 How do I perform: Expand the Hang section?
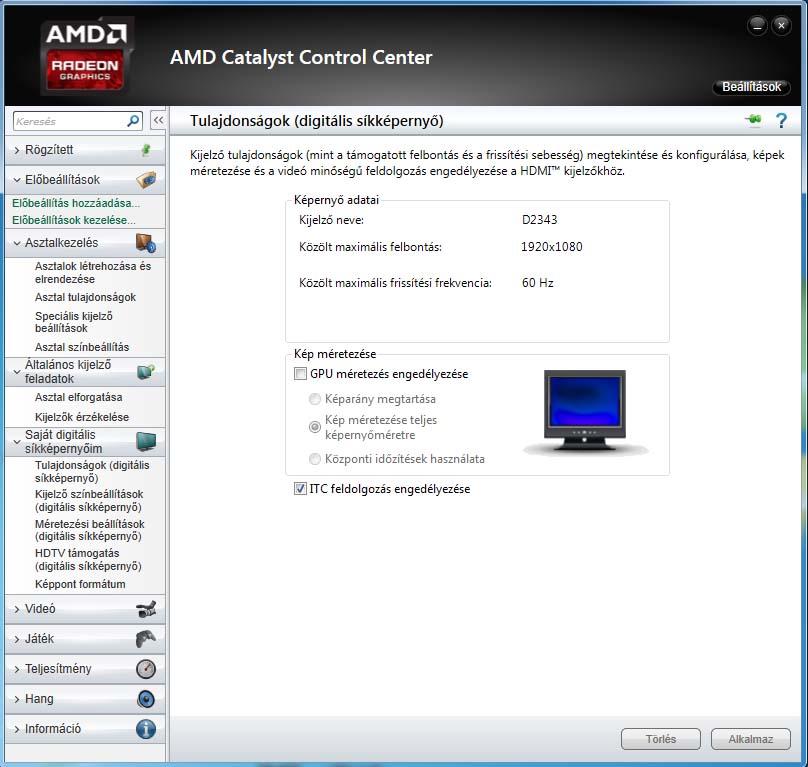point(17,699)
